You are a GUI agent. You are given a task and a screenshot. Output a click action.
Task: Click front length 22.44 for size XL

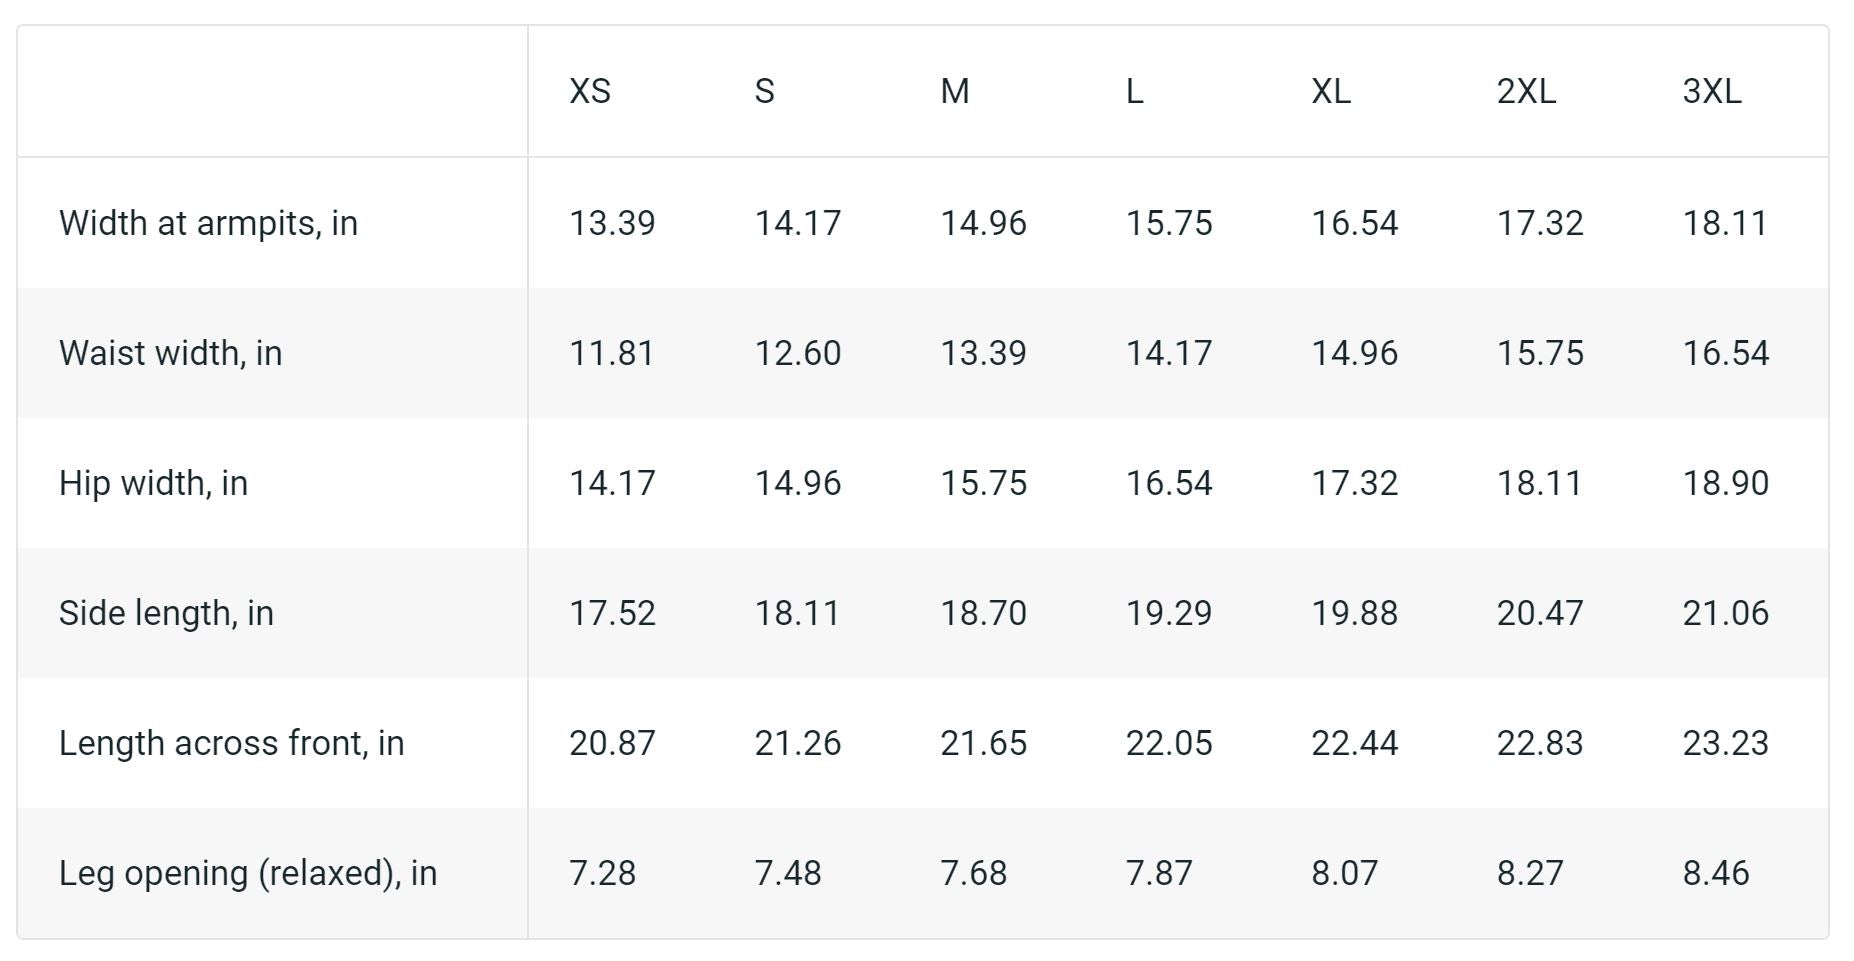(x=1354, y=743)
